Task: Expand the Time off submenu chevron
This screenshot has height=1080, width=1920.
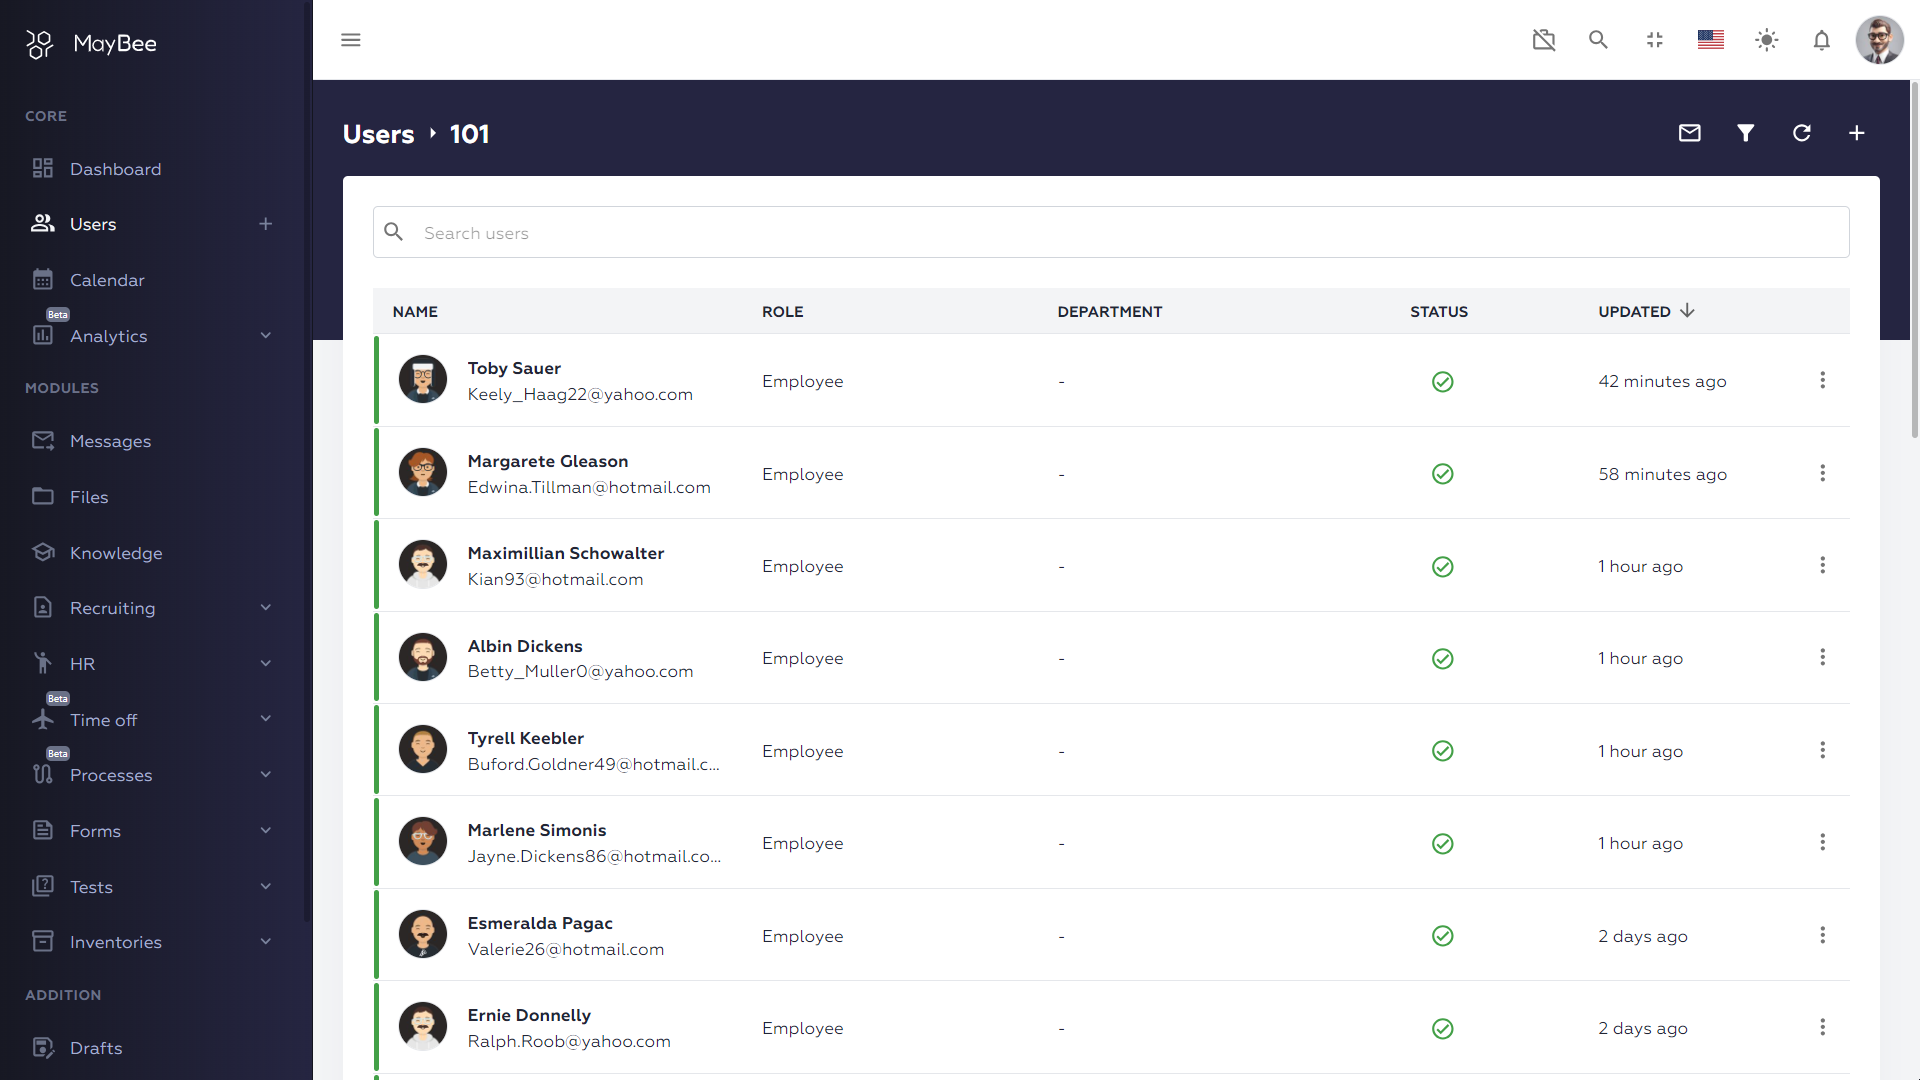Action: (x=266, y=720)
